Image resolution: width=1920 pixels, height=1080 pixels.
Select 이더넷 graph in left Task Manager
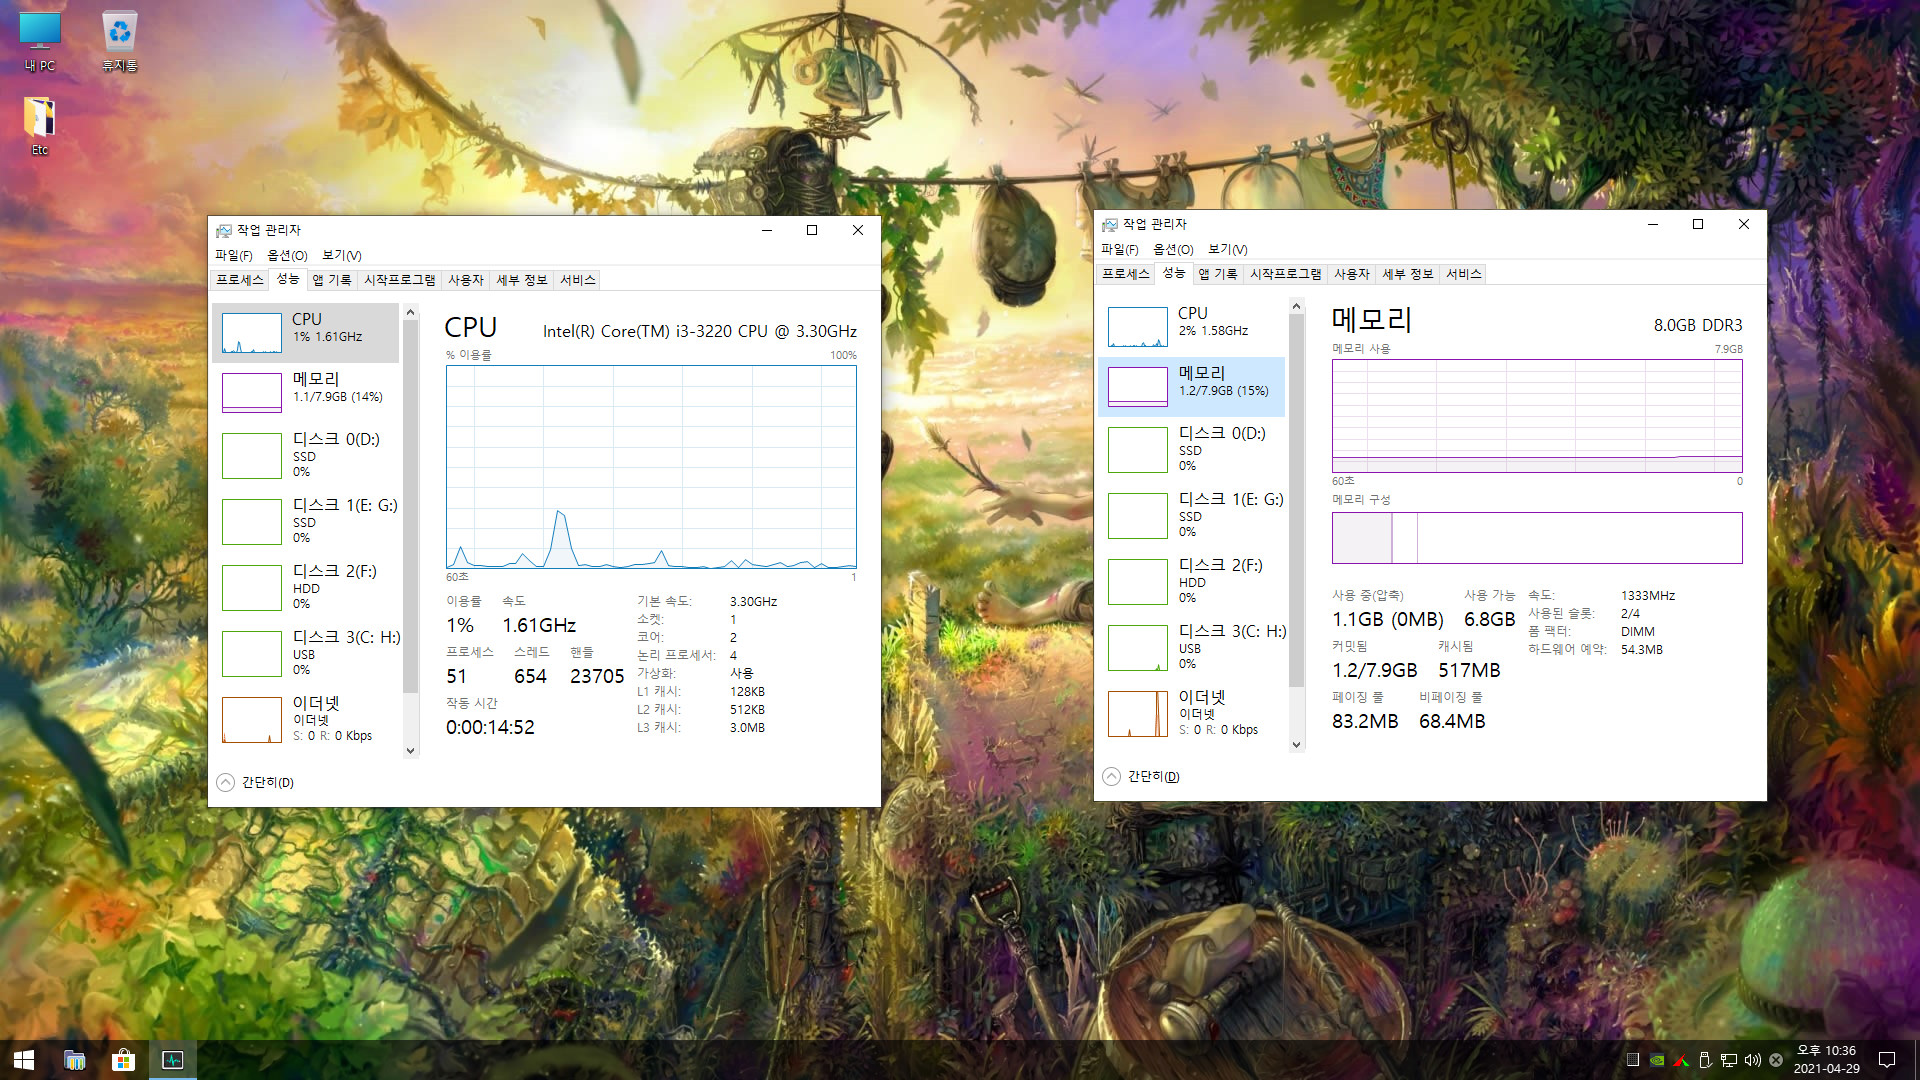(251, 720)
